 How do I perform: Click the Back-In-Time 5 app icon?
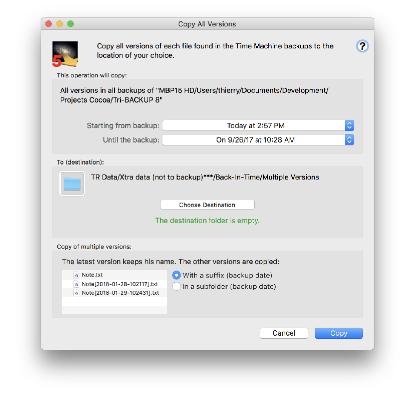point(65,54)
